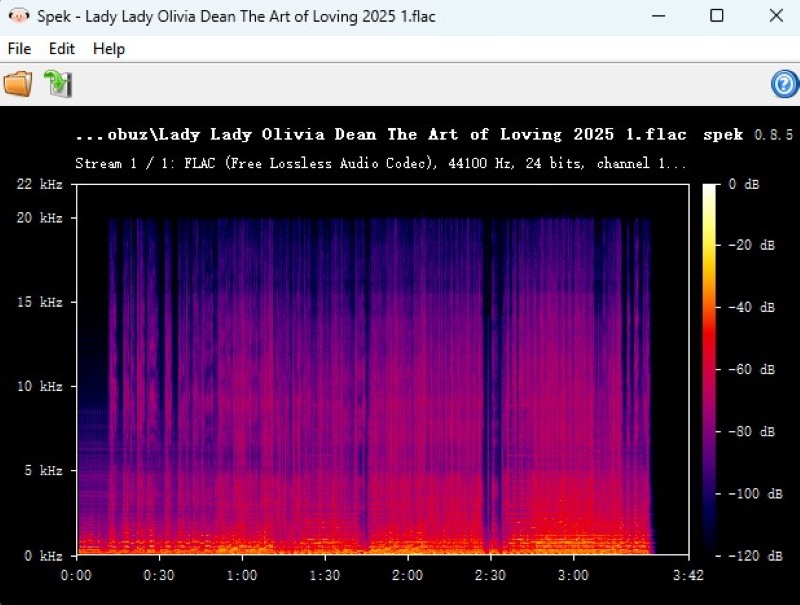Click the -100 dB scale label
Screen dimensions: 800x605
tap(755, 494)
